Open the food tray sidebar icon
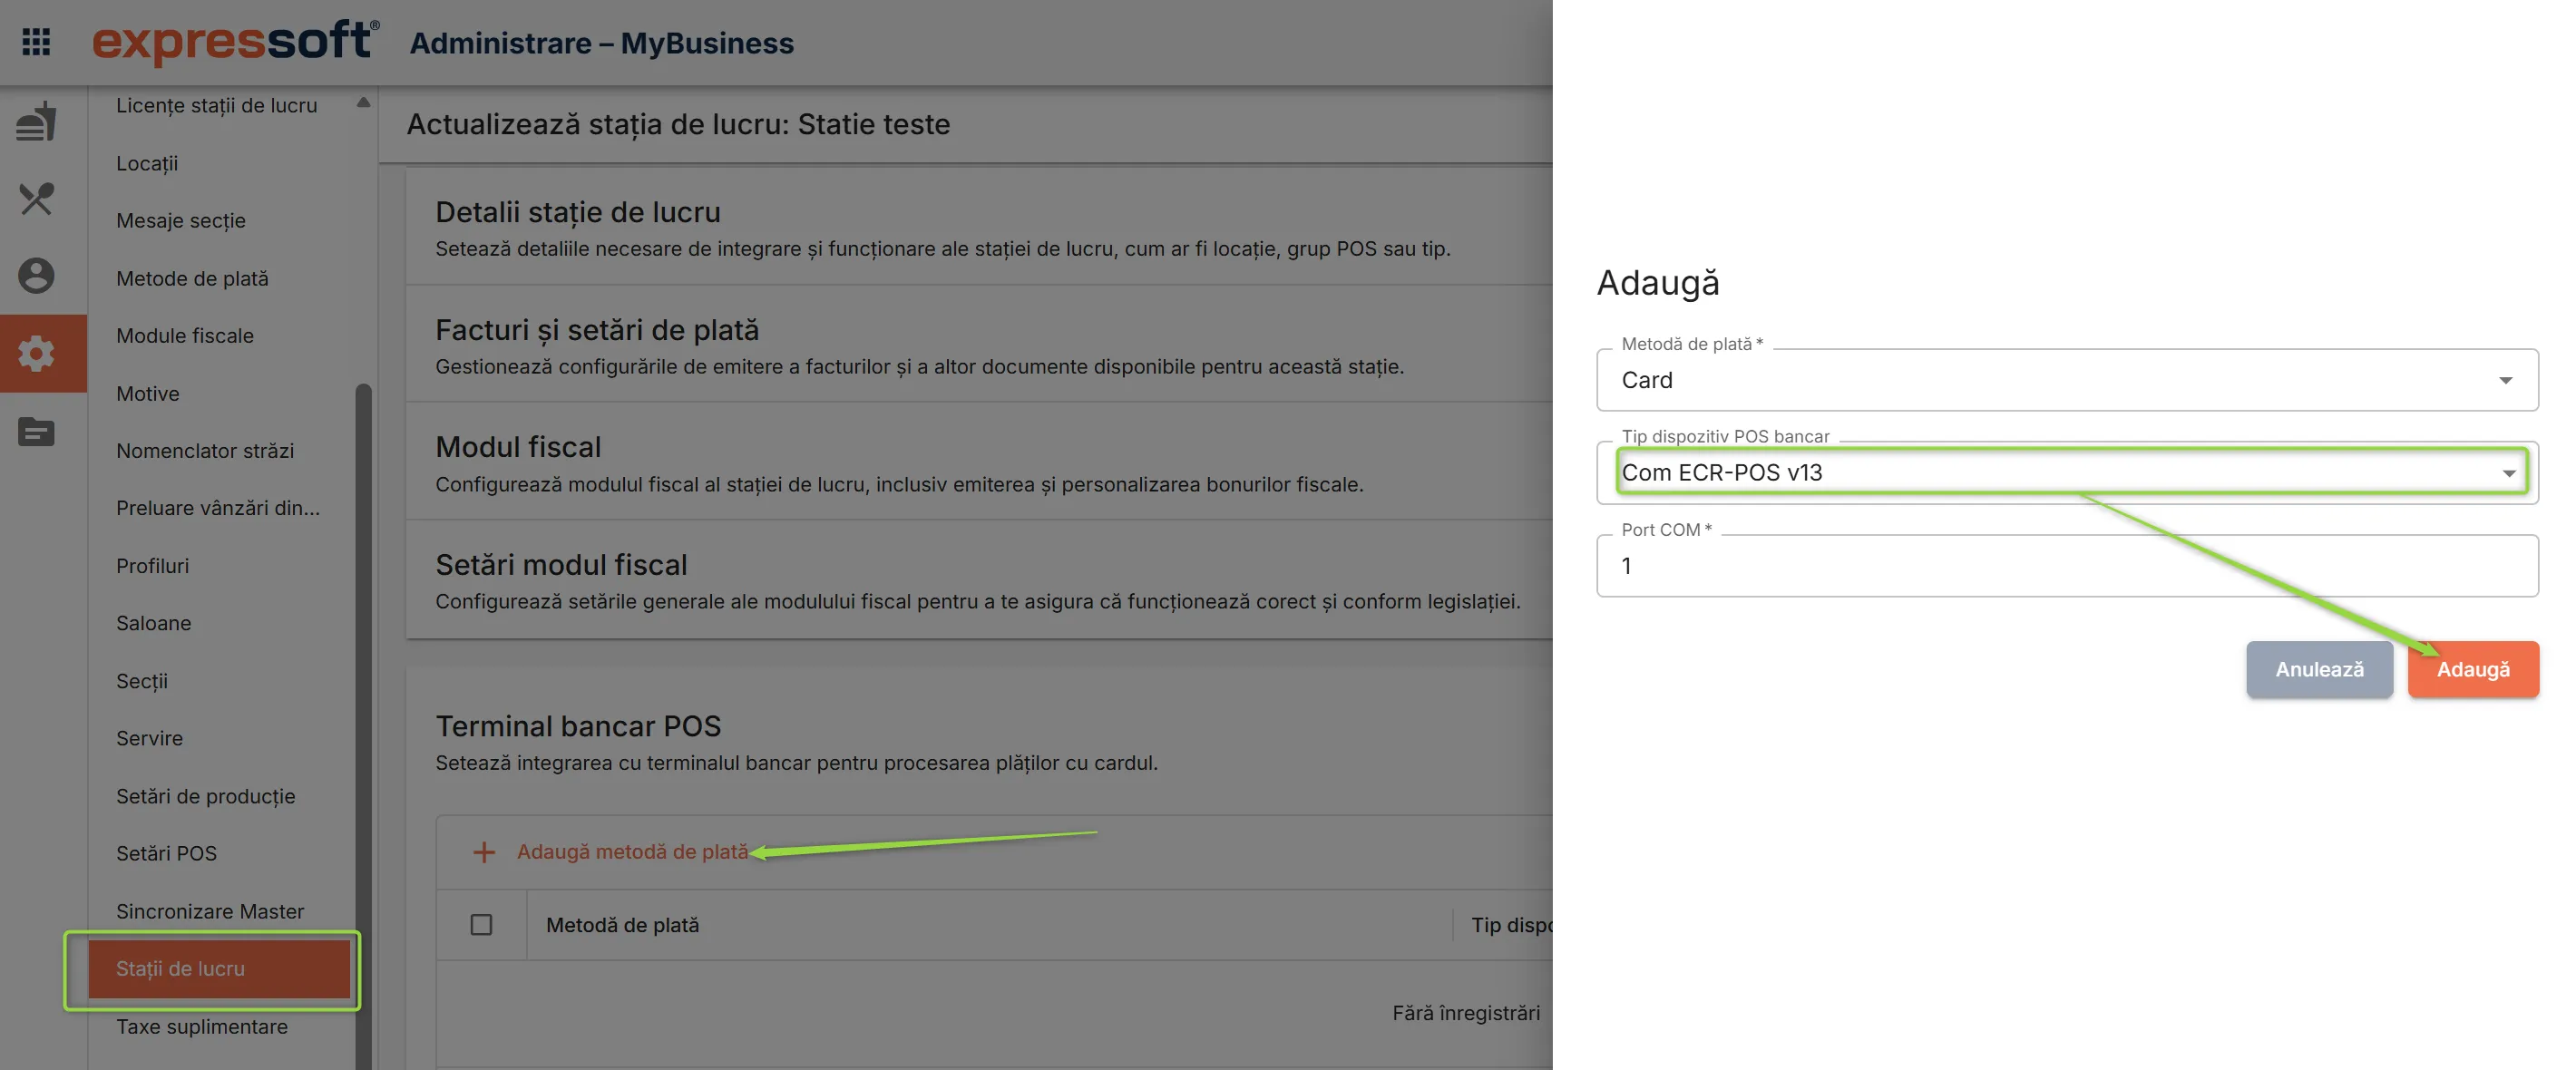The image size is (2576, 1070). [36, 121]
